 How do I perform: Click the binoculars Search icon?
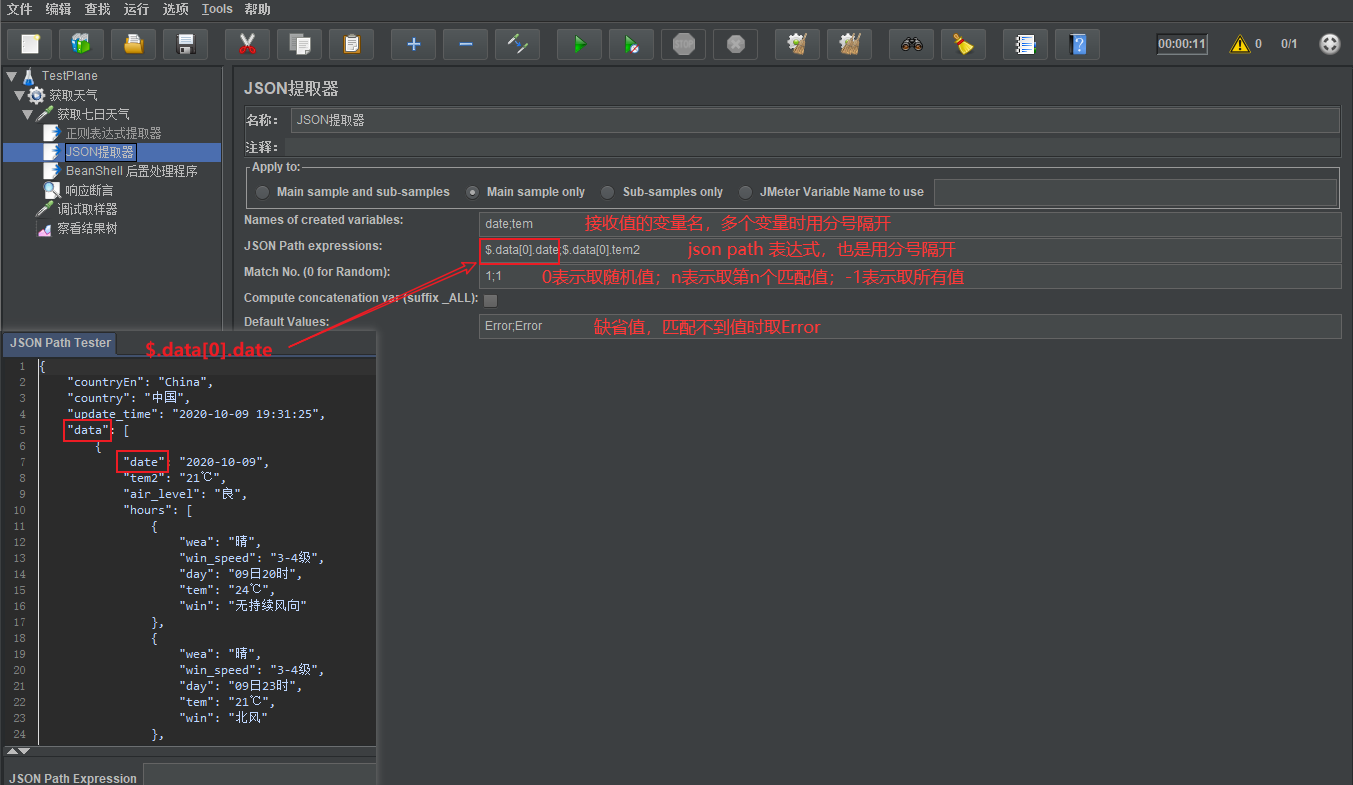point(911,44)
